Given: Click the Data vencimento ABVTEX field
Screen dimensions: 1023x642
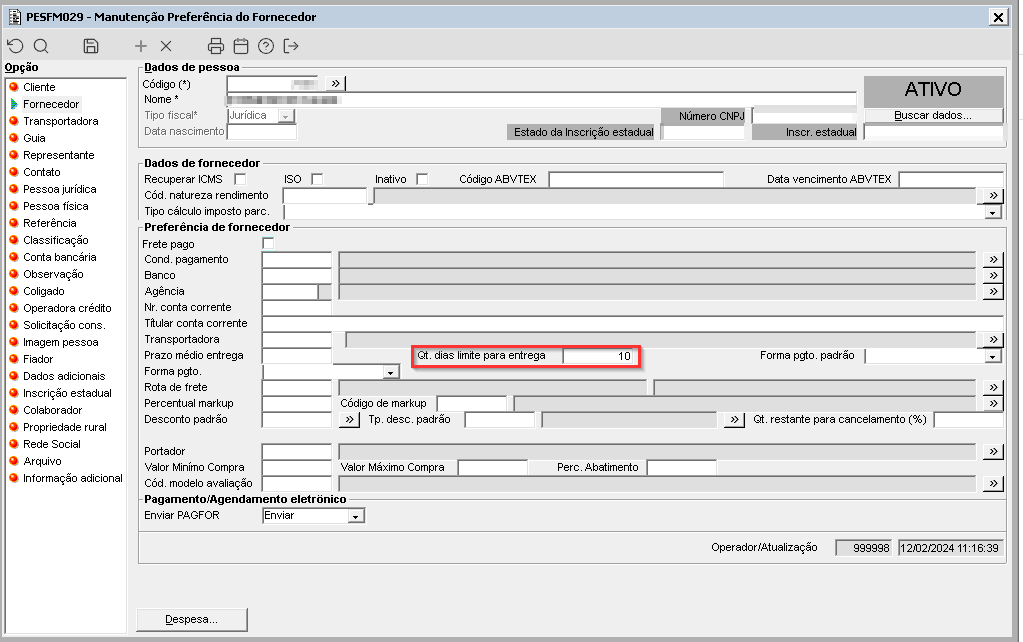Looking at the screenshot, I should coord(951,179).
